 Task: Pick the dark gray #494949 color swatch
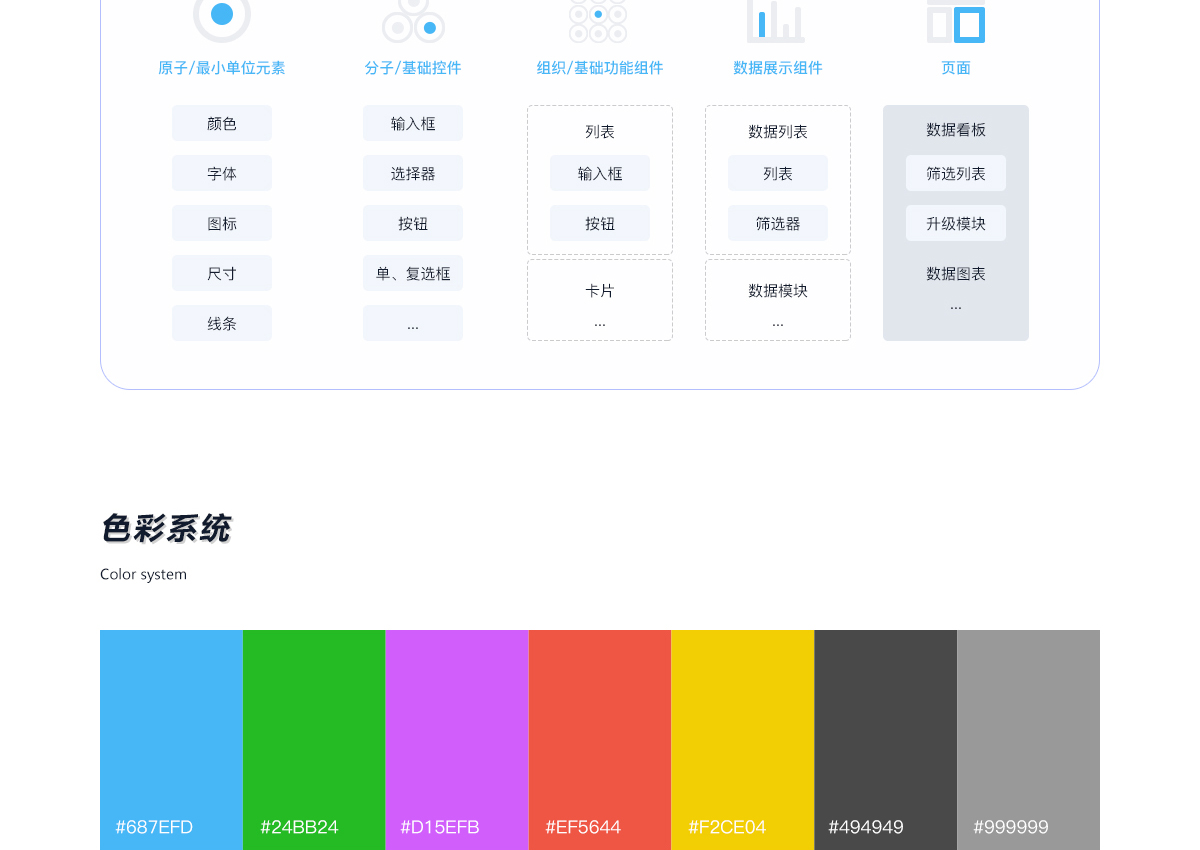pyautogui.click(x=886, y=740)
